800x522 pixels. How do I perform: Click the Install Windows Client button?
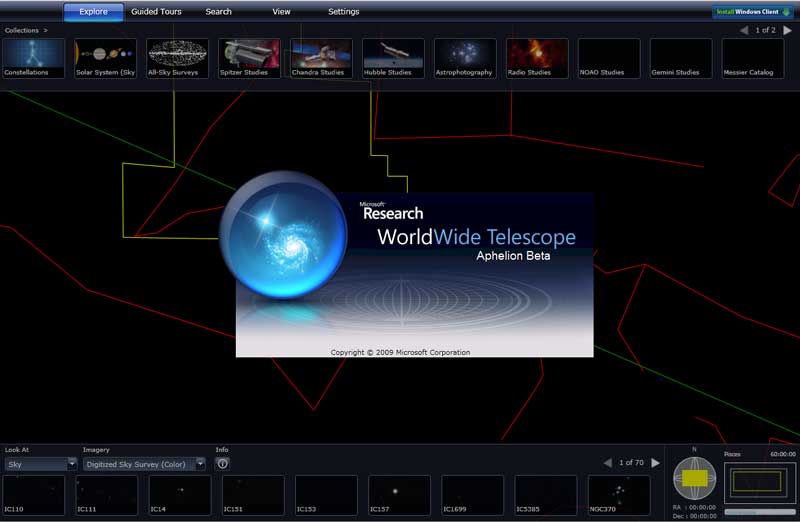(x=753, y=12)
